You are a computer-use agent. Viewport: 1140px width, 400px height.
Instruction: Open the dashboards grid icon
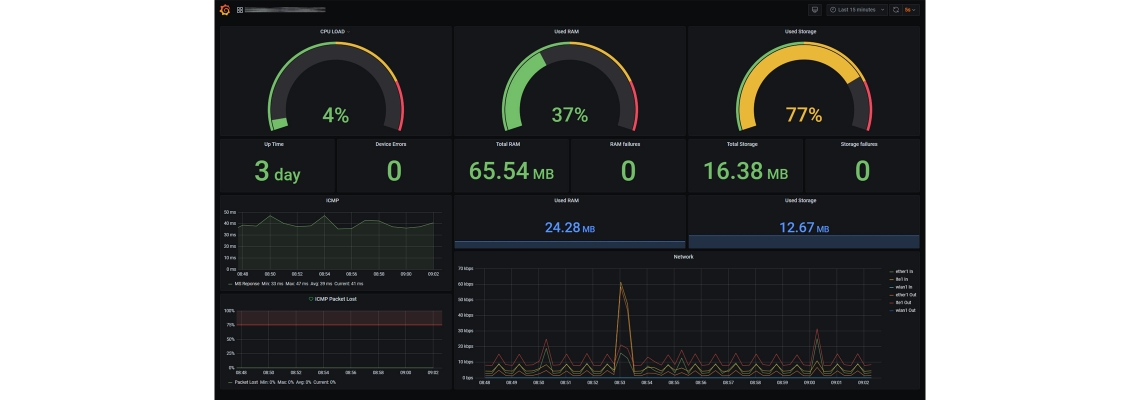tap(240, 10)
